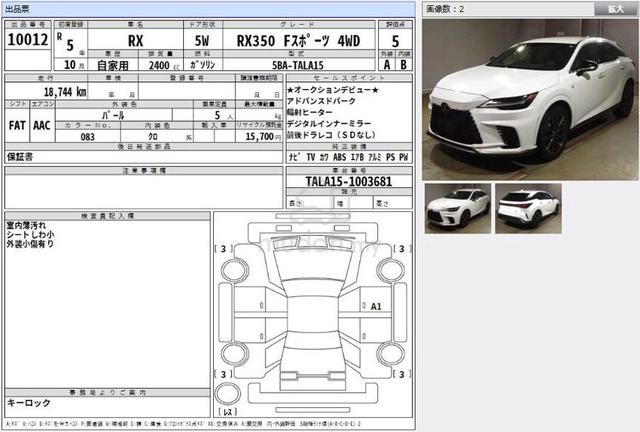Click the rear-left wheel in diagram
Image resolution: width=640 pixels, height=432 pixels.
[x=234, y=354]
